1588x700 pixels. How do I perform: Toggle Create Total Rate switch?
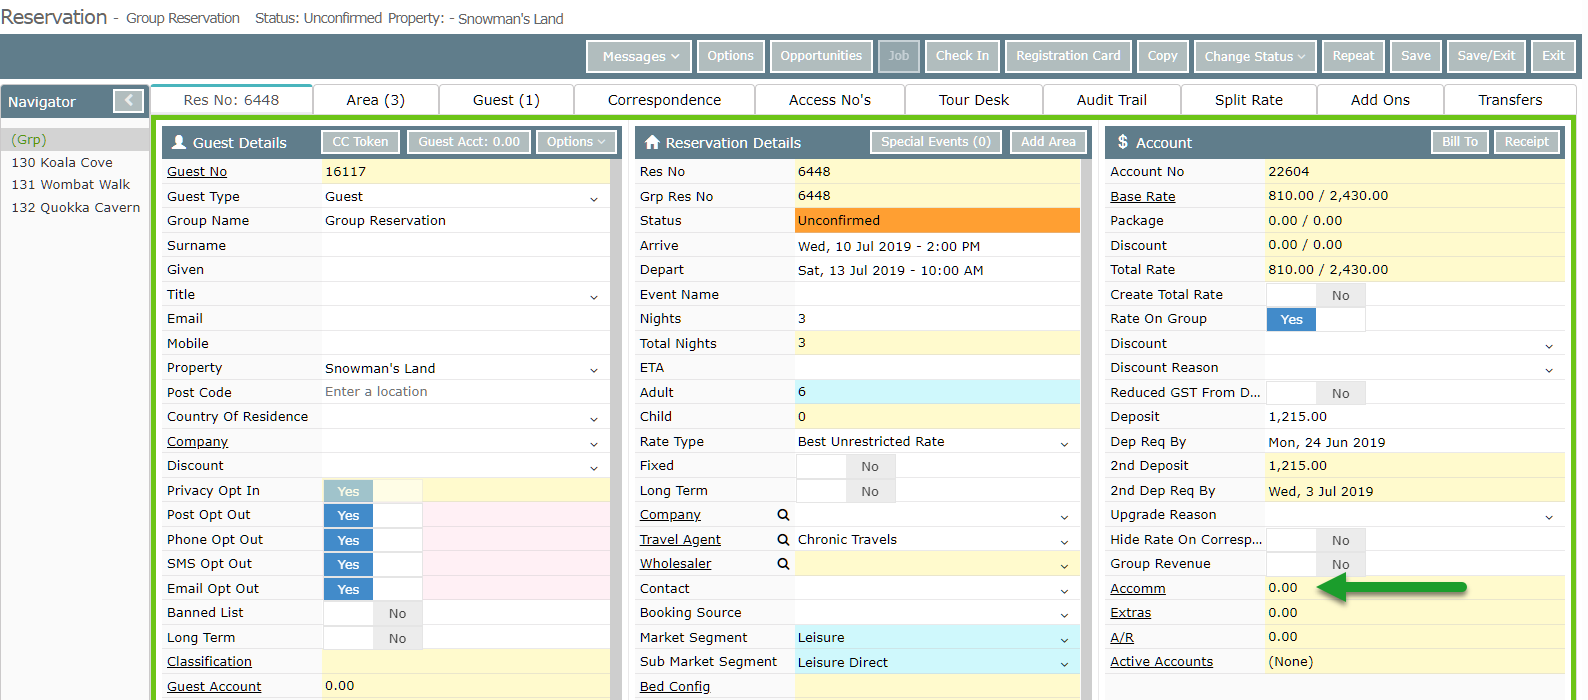(x=1316, y=295)
